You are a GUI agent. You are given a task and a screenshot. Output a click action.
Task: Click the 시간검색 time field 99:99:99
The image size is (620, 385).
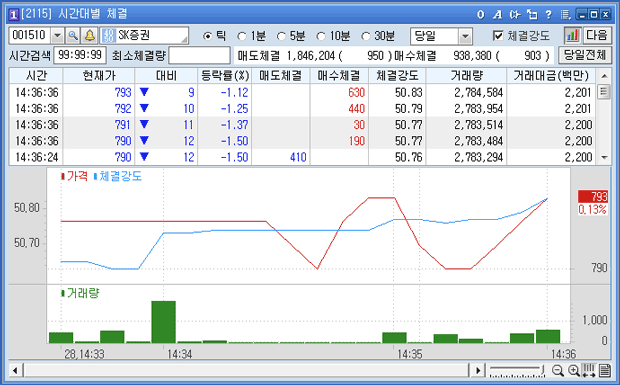(x=80, y=55)
